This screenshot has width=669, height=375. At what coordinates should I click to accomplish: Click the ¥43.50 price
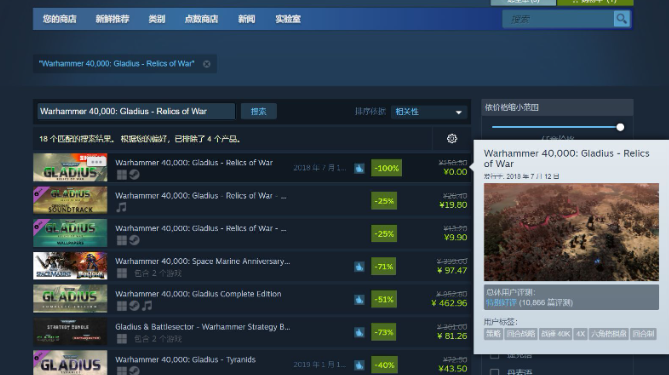[453, 369]
